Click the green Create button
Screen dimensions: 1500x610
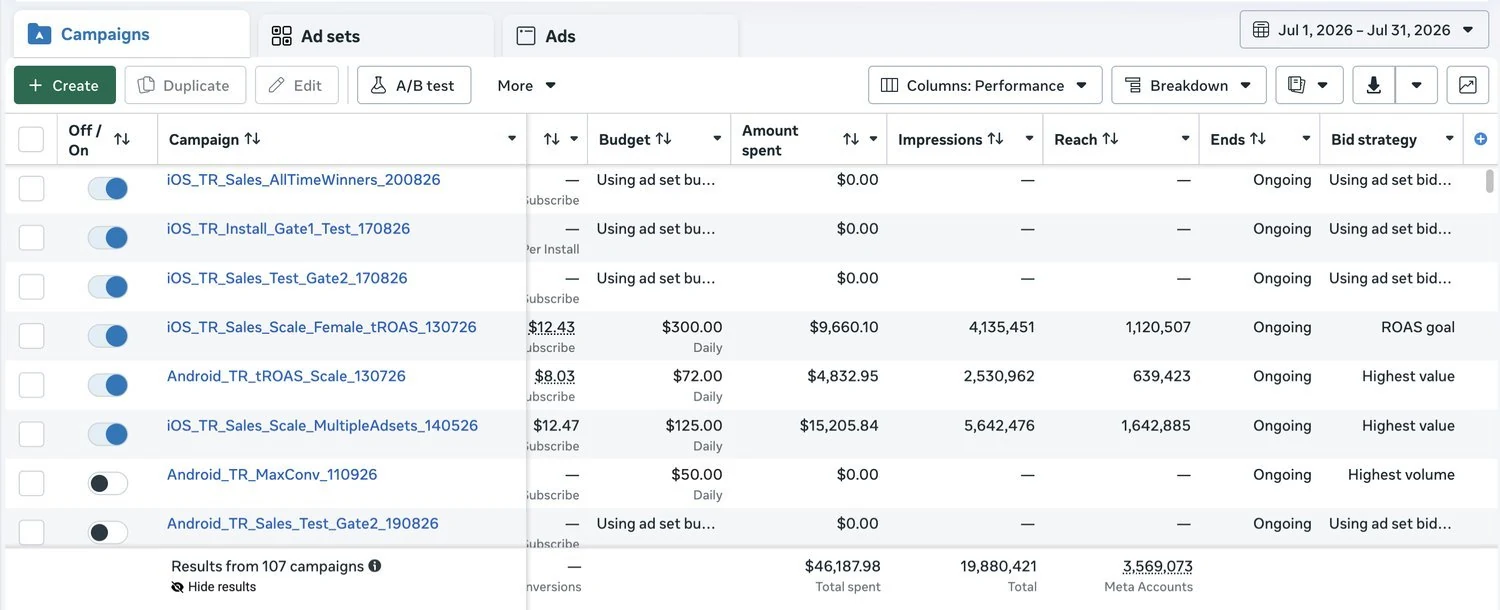[65, 85]
